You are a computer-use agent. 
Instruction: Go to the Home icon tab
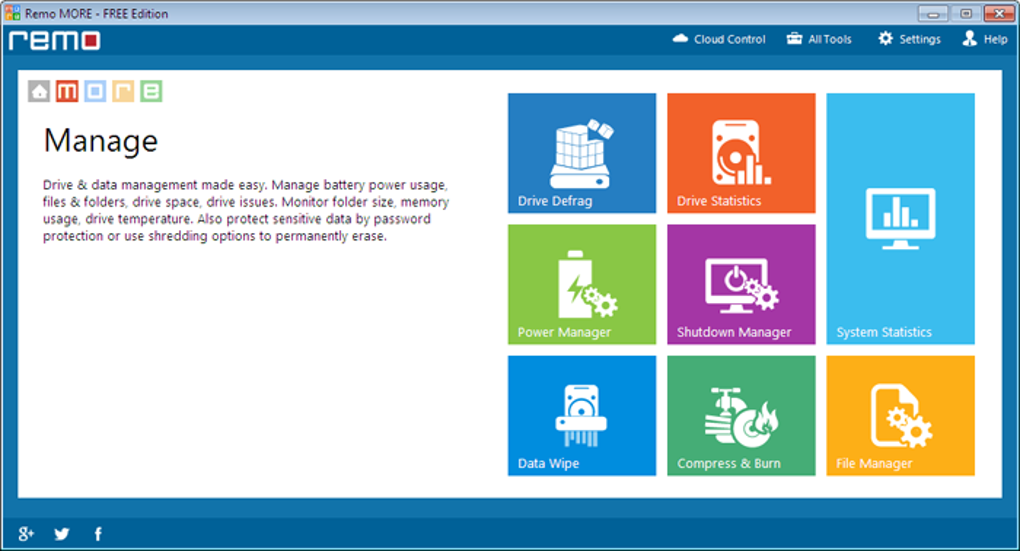pyautogui.click(x=39, y=91)
